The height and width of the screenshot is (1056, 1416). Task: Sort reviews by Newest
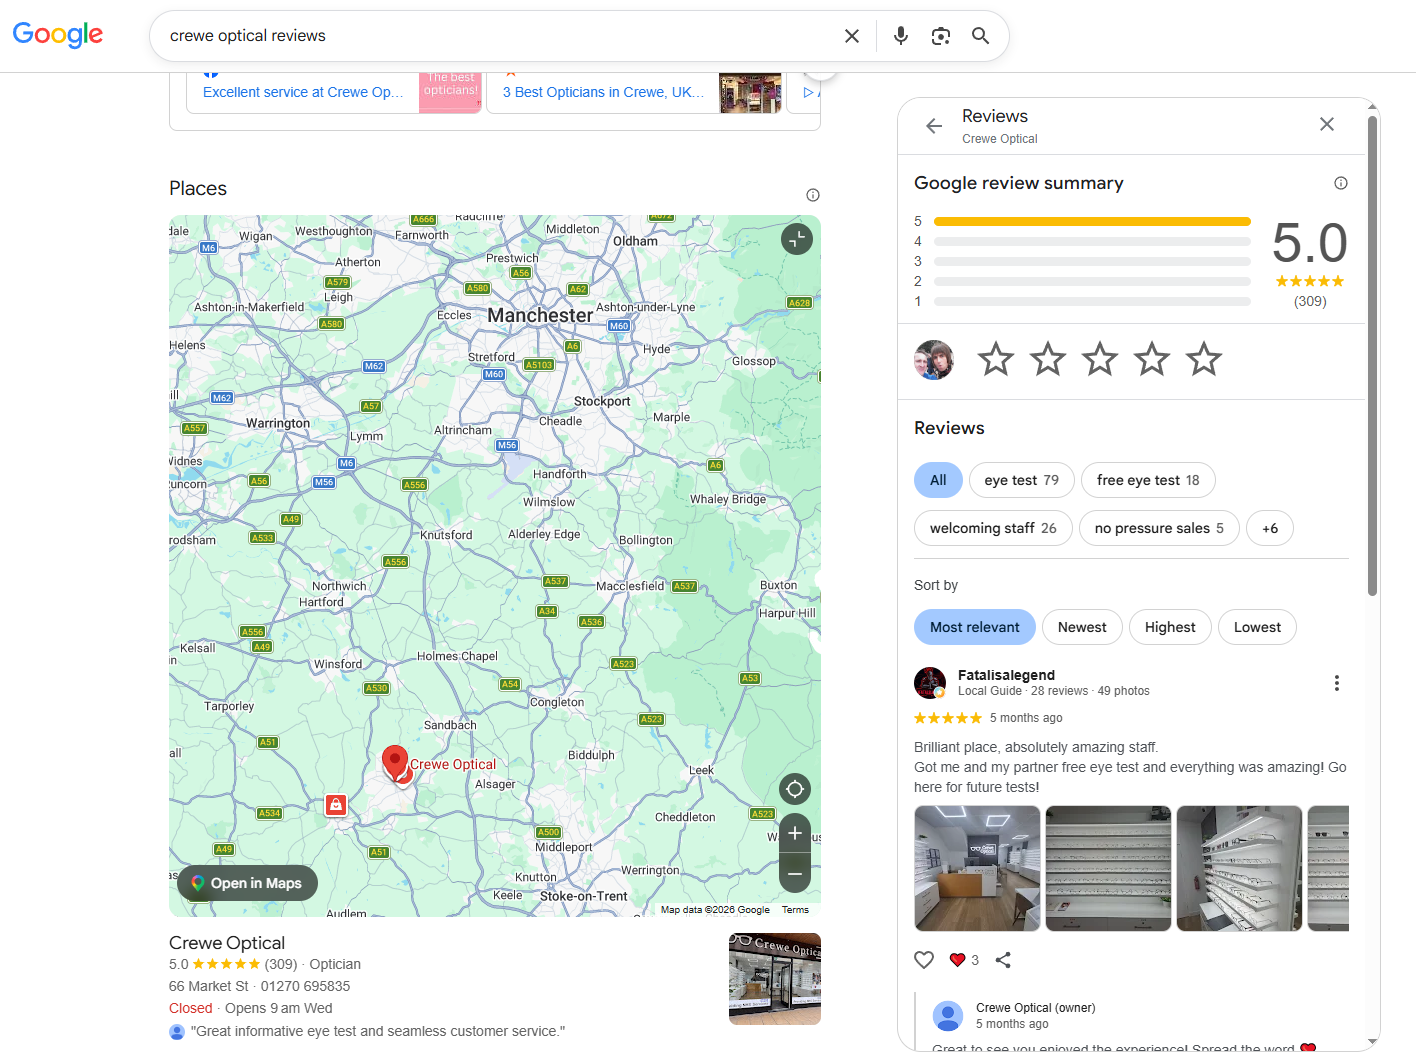1082,627
